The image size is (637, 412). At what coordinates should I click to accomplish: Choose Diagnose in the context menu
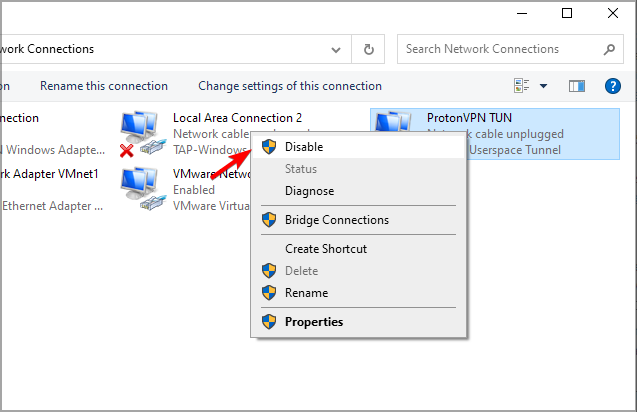pos(309,191)
